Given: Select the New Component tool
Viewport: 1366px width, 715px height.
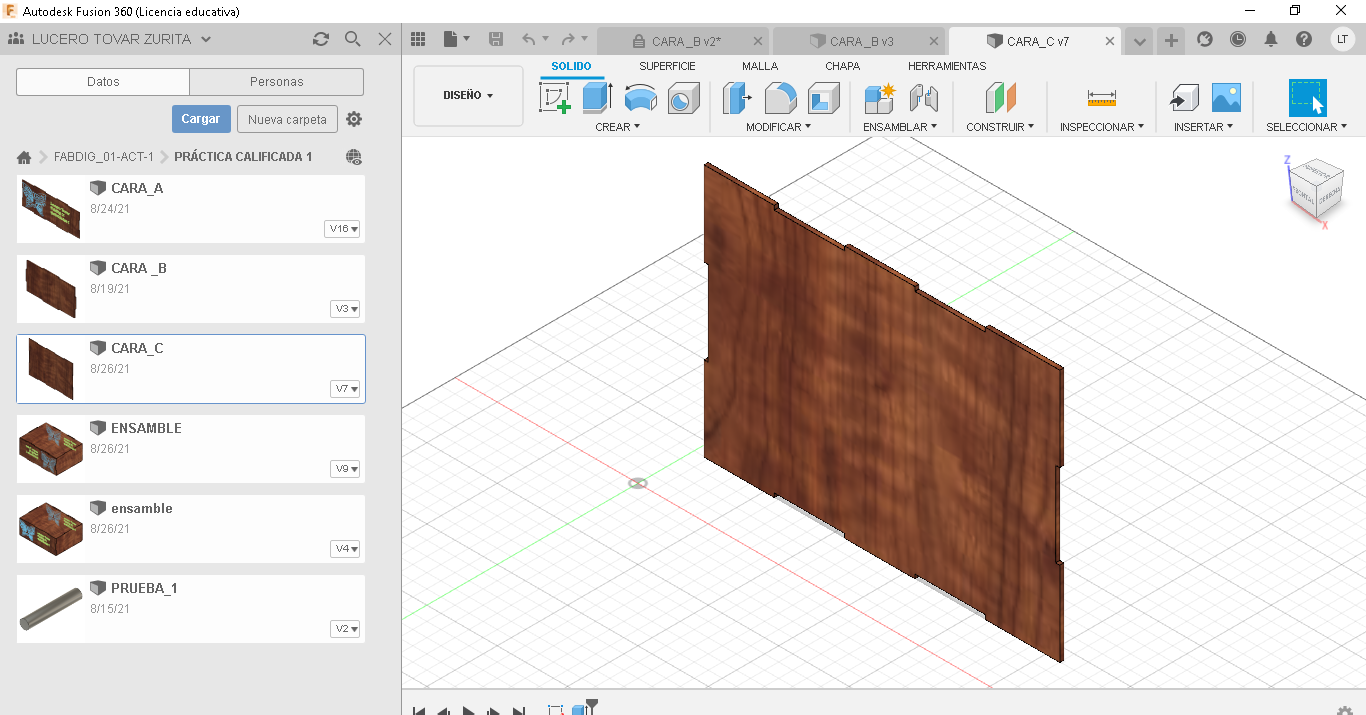Looking at the screenshot, I should [x=880, y=98].
